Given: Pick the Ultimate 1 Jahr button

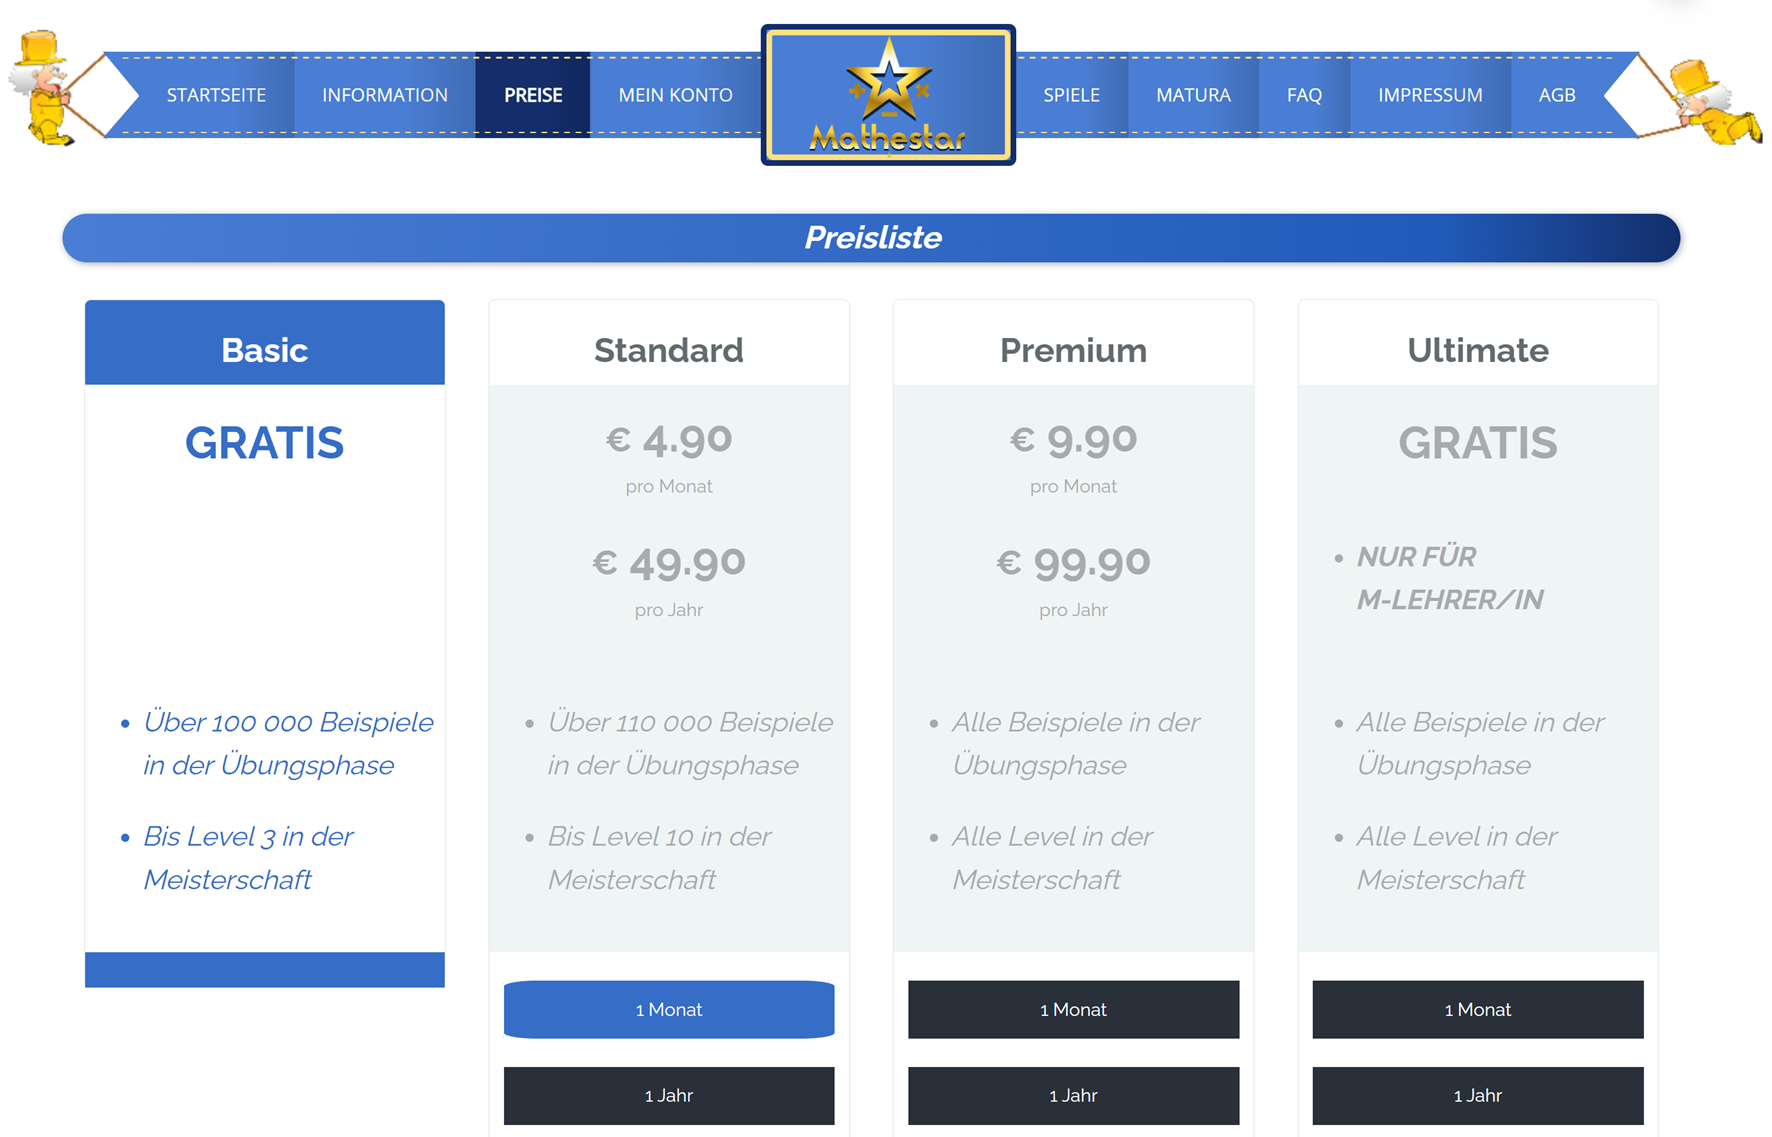Looking at the screenshot, I should pyautogui.click(x=1477, y=1095).
